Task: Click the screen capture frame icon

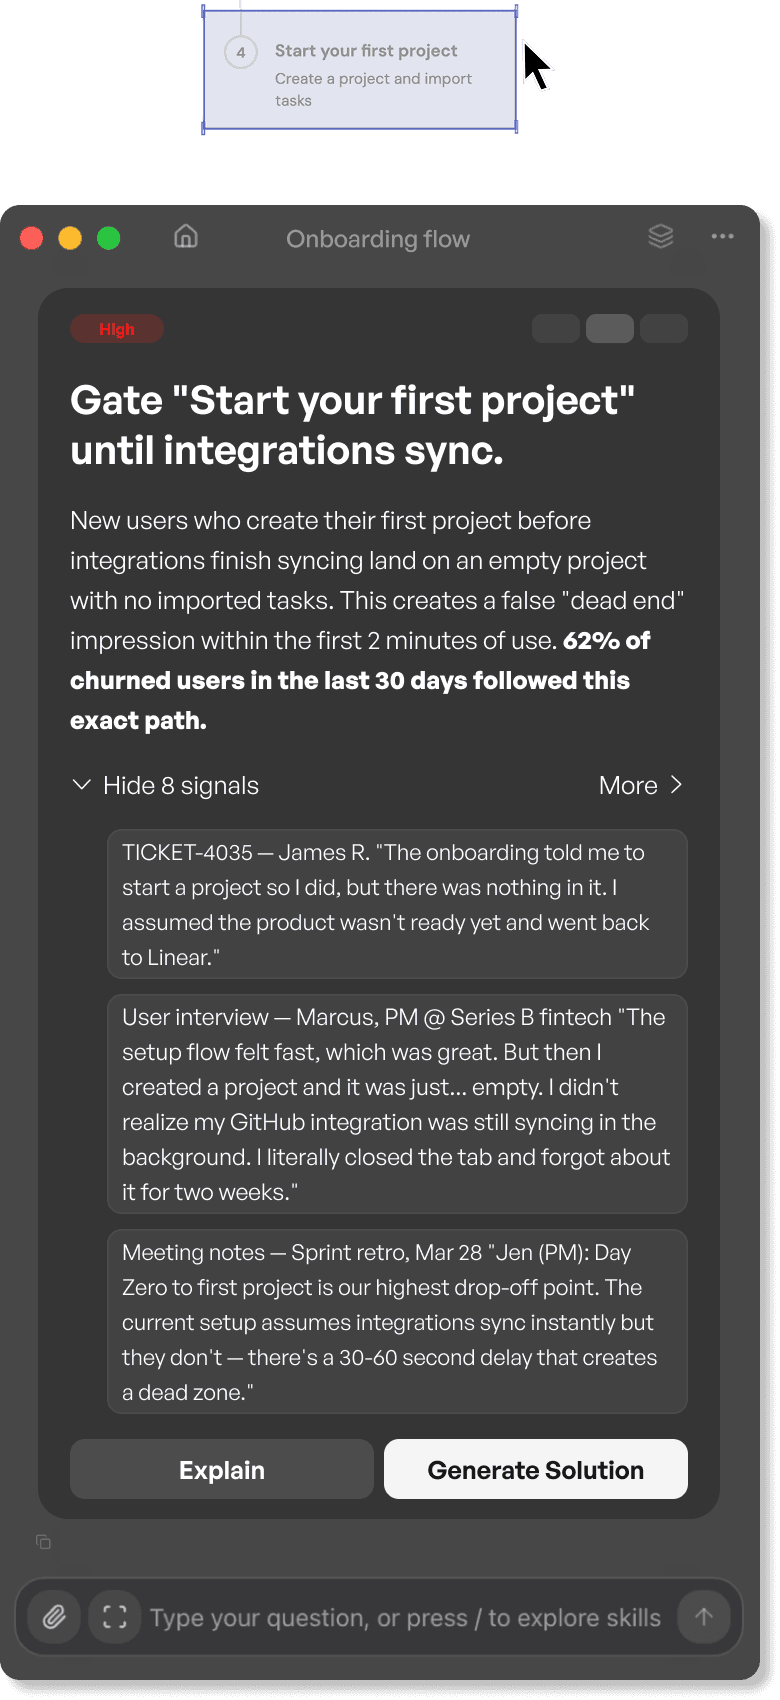Action: 114,1616
